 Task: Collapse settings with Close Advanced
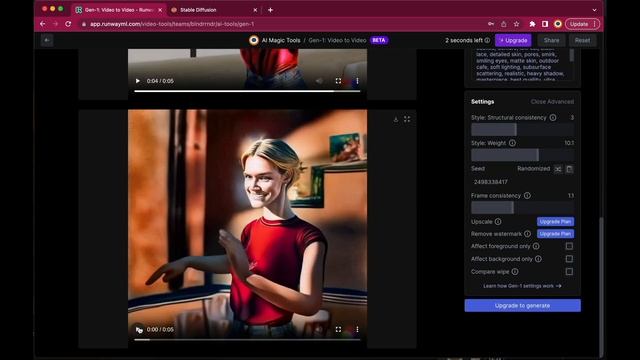click(552, 102)
